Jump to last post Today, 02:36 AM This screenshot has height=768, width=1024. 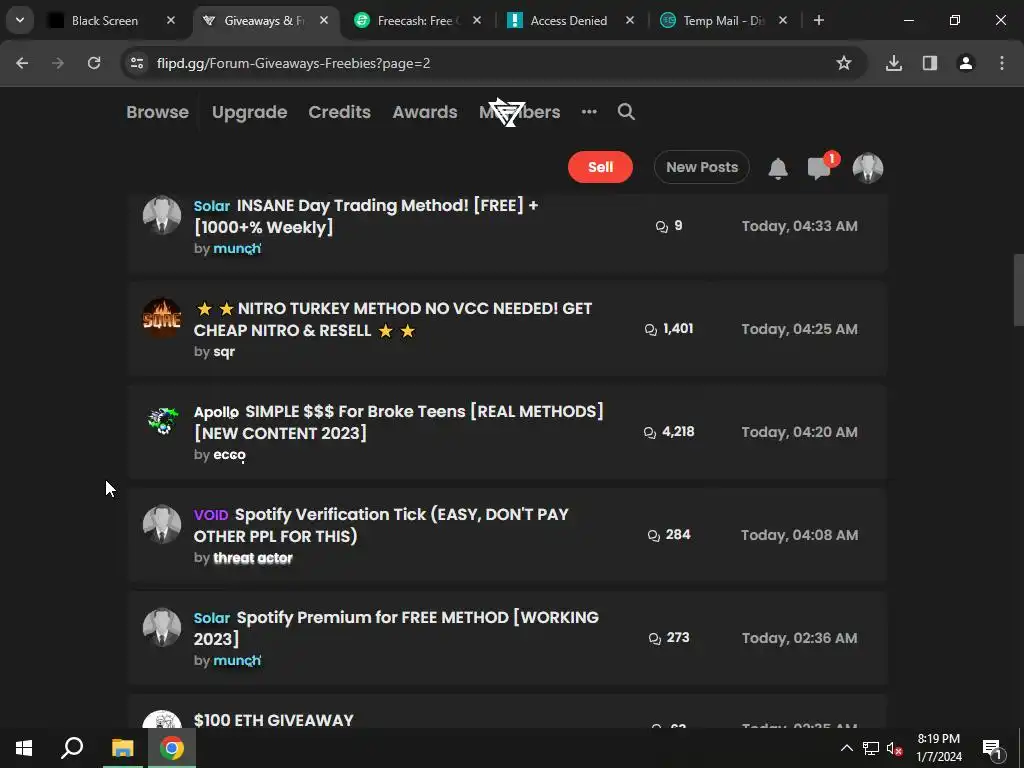tap(799, 638)
